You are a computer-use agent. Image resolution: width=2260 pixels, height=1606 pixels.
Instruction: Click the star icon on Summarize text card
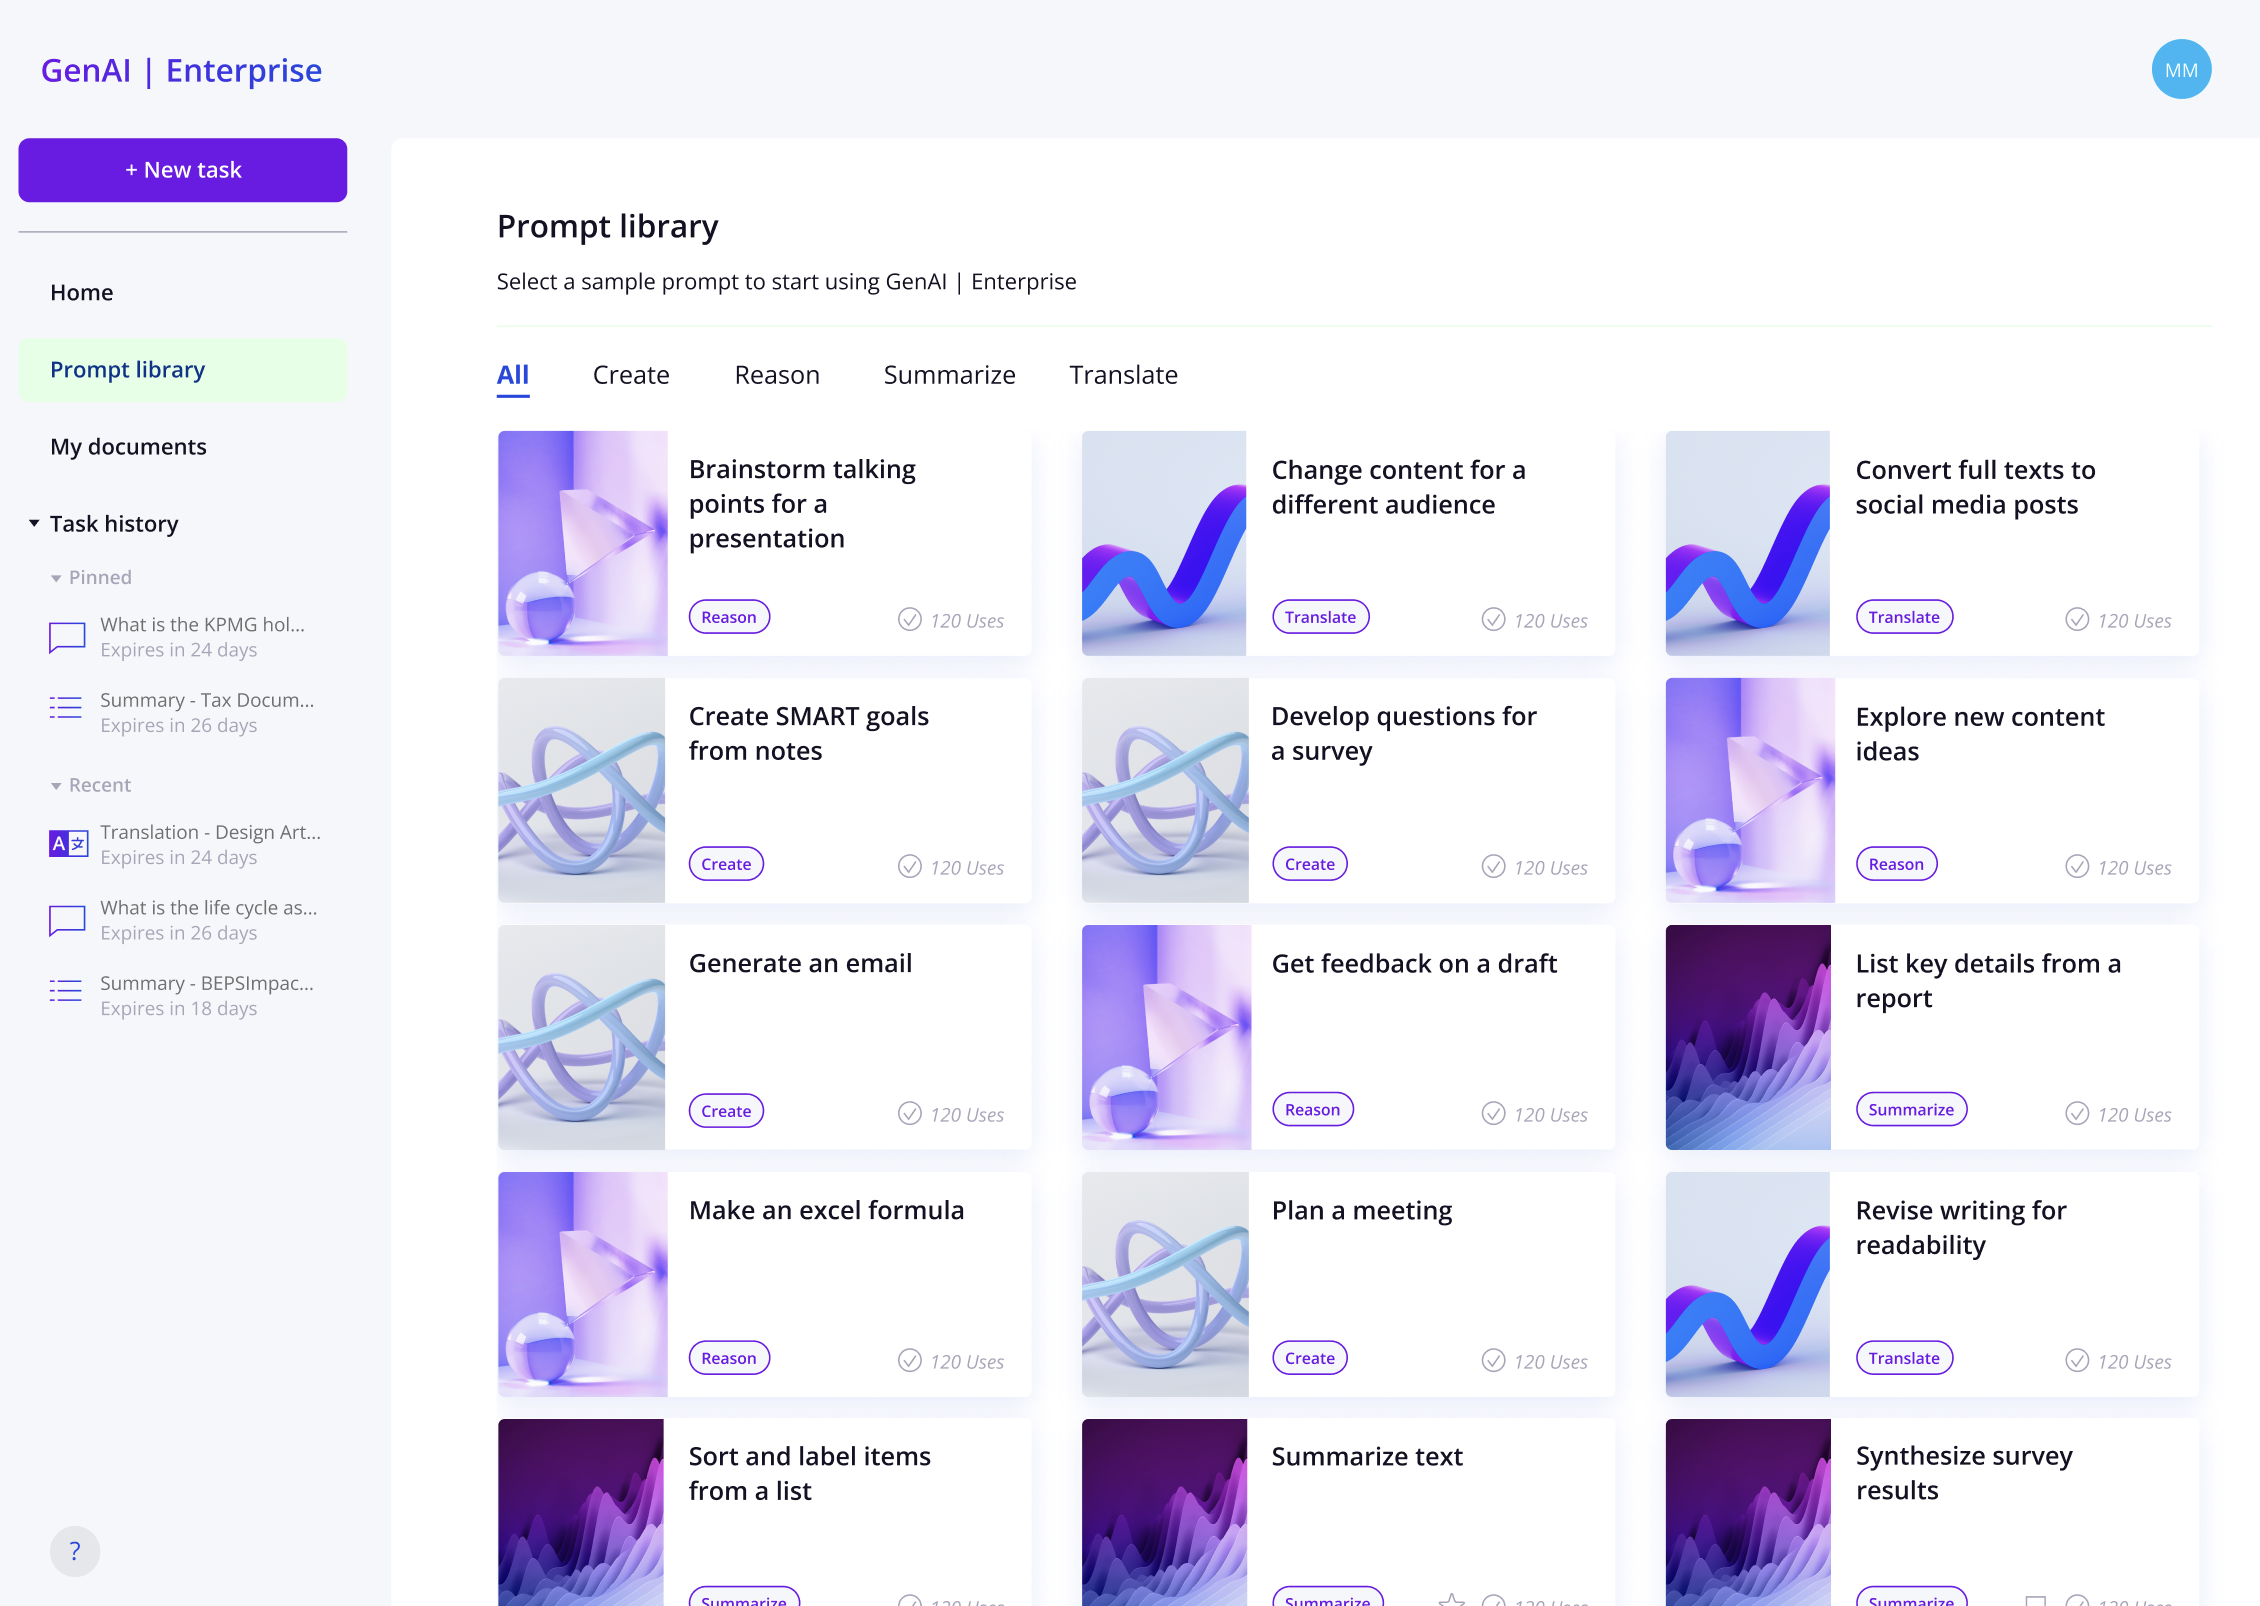coord(1451,1599)
